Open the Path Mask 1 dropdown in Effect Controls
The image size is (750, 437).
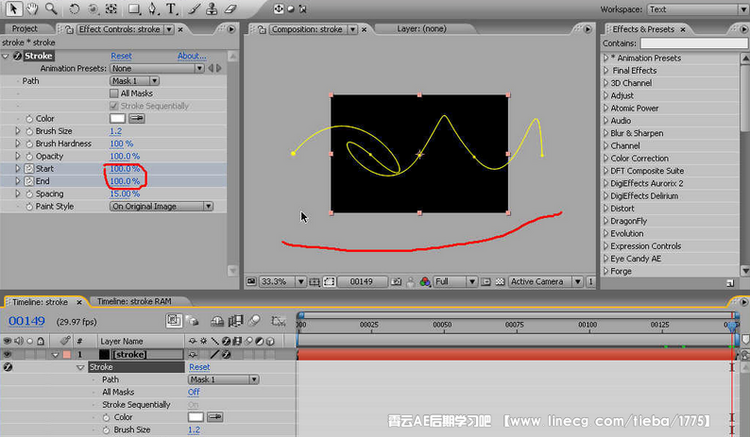click(134, 81)
